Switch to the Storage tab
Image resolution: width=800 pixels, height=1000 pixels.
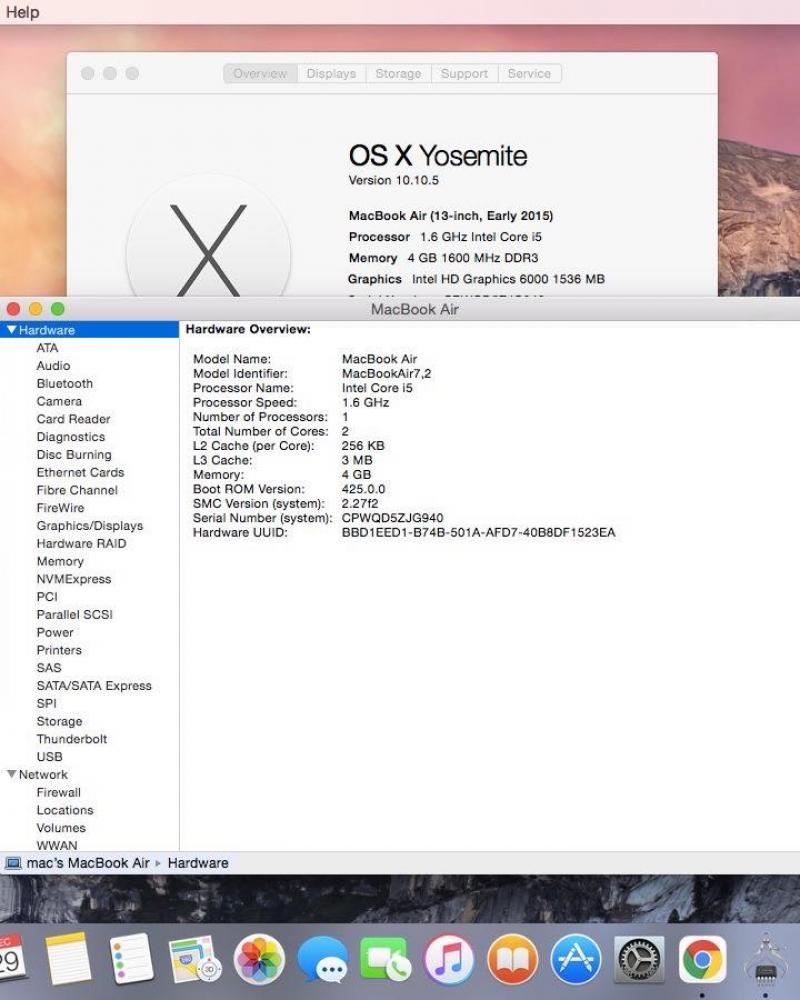click(398, 73)
